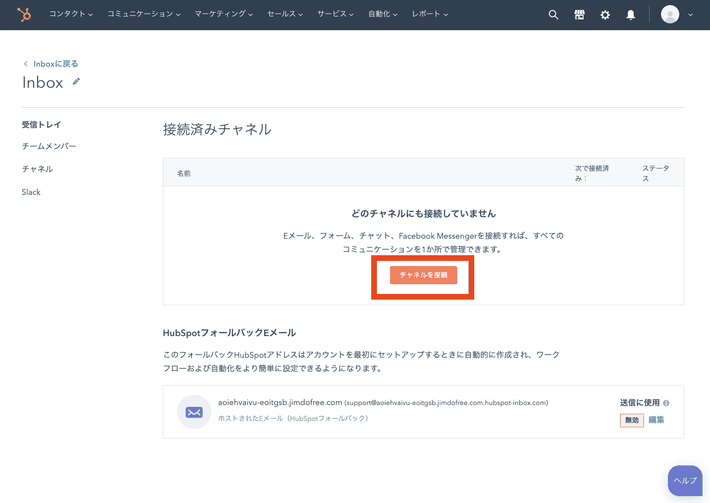The height and width of the screenshot is (503, 710).
Task: Click the pencil icon beside Inbox title
Action: [76, 81]
